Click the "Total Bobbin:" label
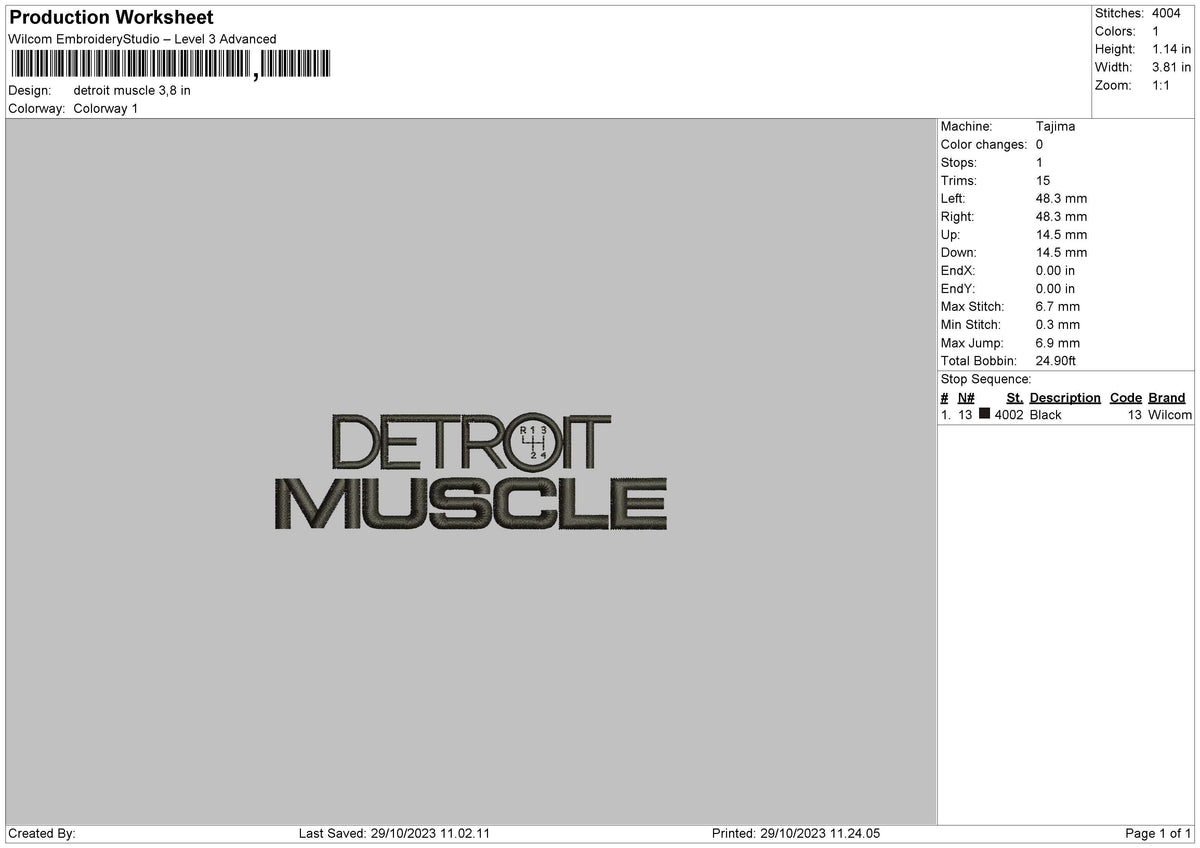 point(979,360)
